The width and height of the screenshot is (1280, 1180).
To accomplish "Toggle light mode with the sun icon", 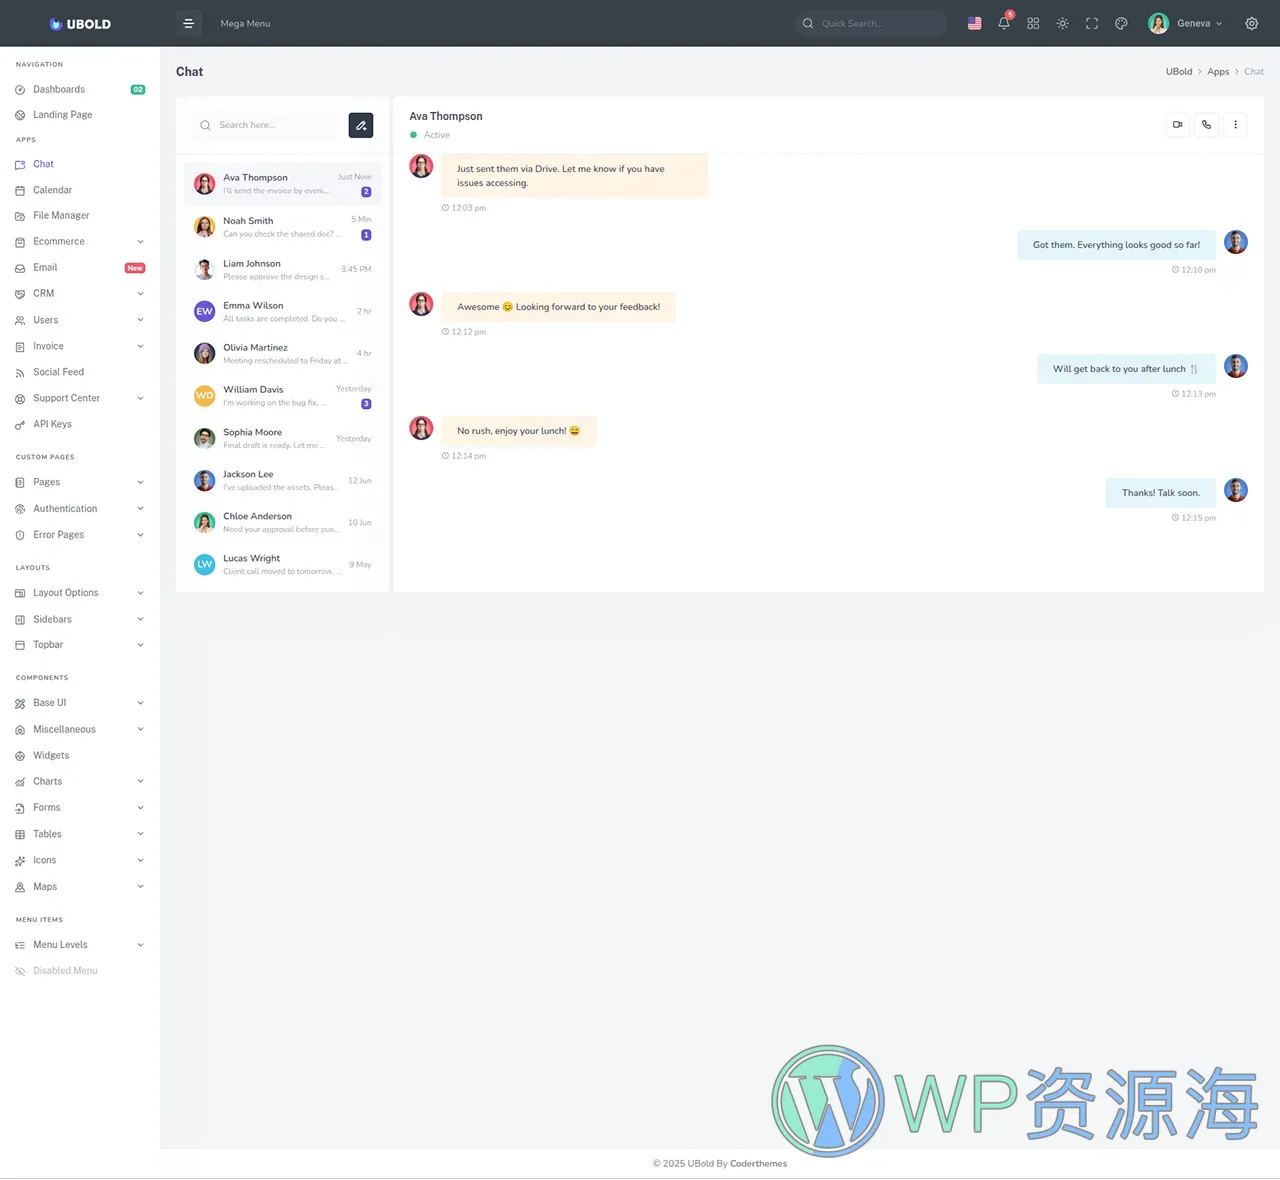I will point(1062,23).
